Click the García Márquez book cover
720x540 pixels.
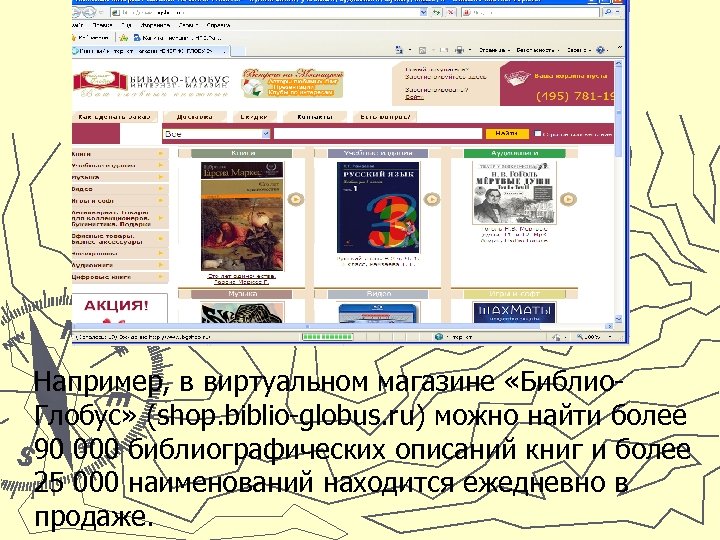click(242, 216)
